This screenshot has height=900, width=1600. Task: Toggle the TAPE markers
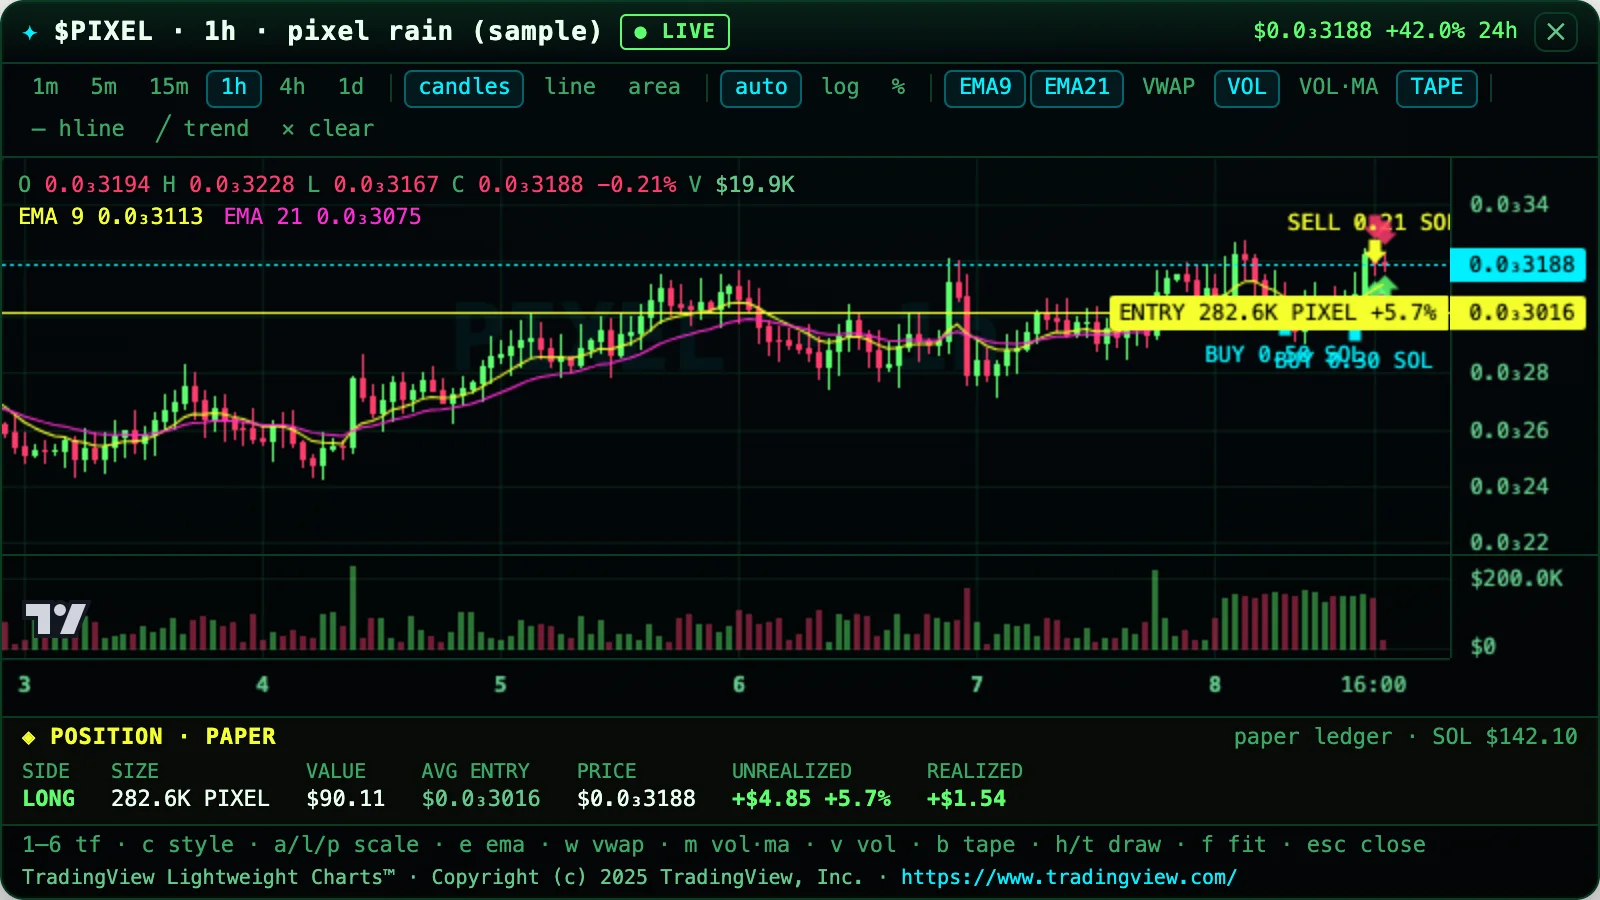[1437, 88]
